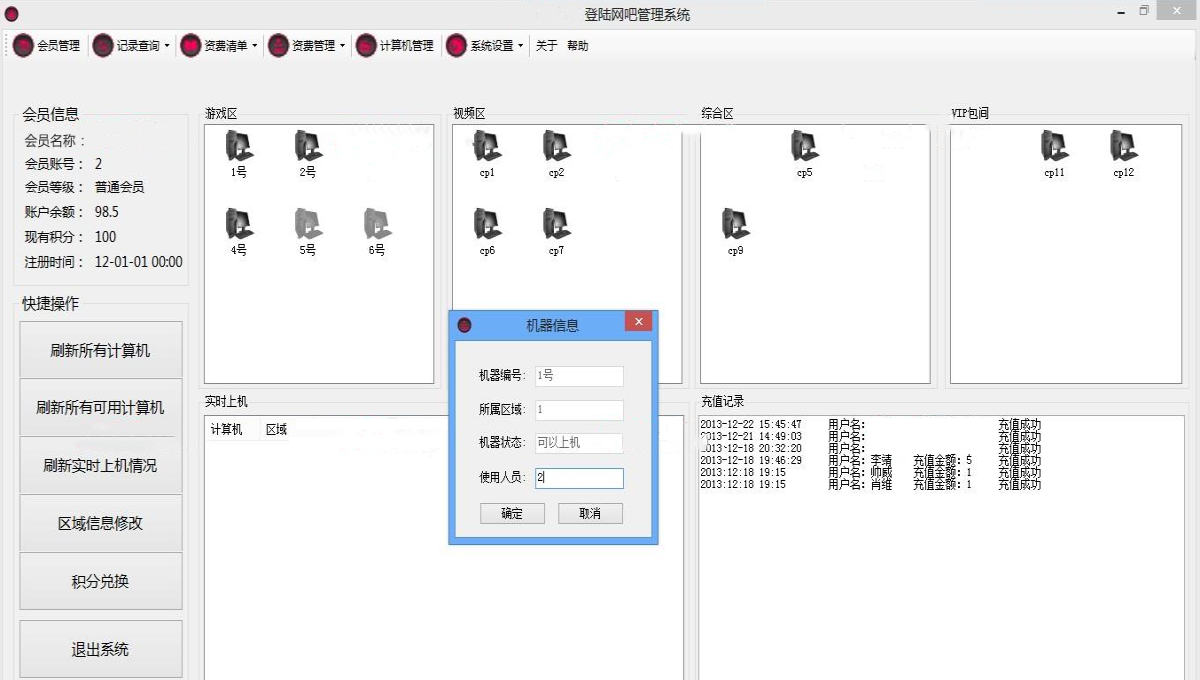Open 区域信息修改
This screenshot has width=1200, height=680.
click(x=101, y=523)
